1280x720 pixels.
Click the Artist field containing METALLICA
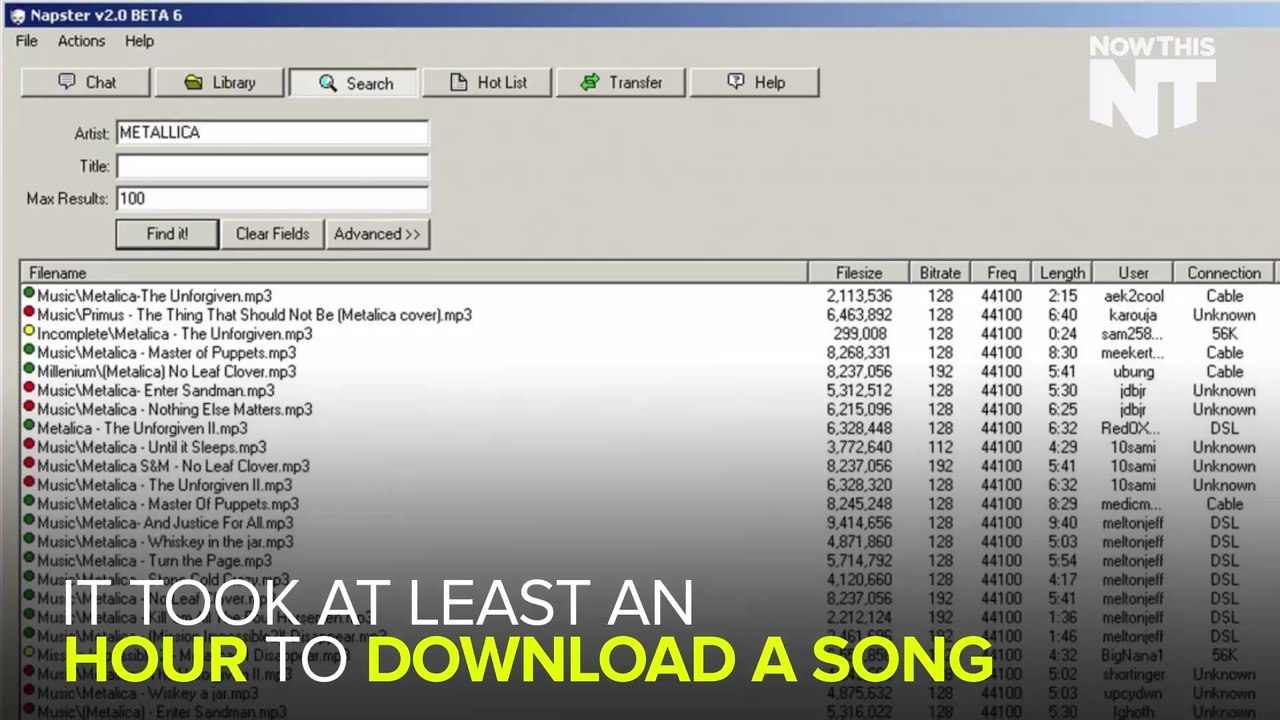[272, 133]
